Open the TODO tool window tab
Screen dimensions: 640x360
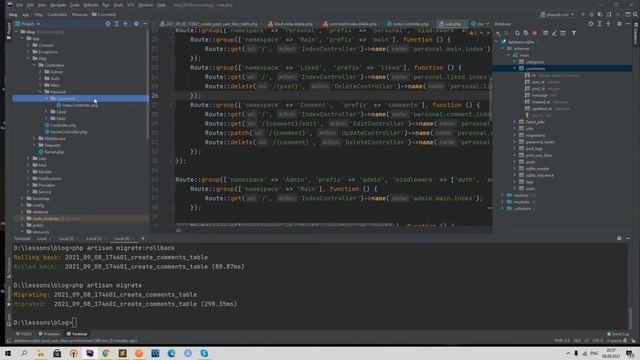tap(24, 334)
